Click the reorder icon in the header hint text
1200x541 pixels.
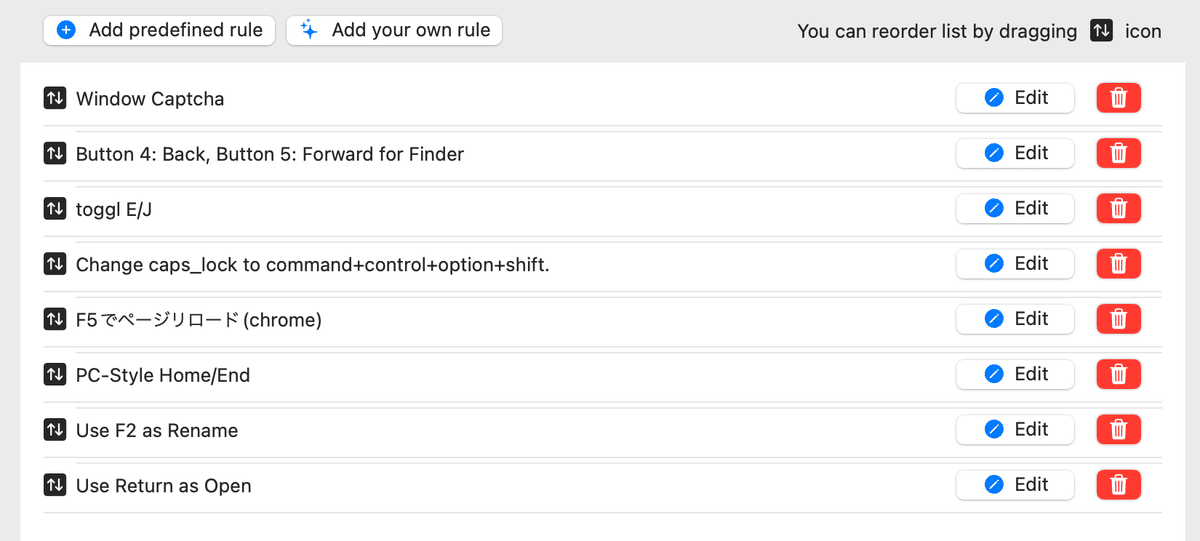(x=1101, y=31)
